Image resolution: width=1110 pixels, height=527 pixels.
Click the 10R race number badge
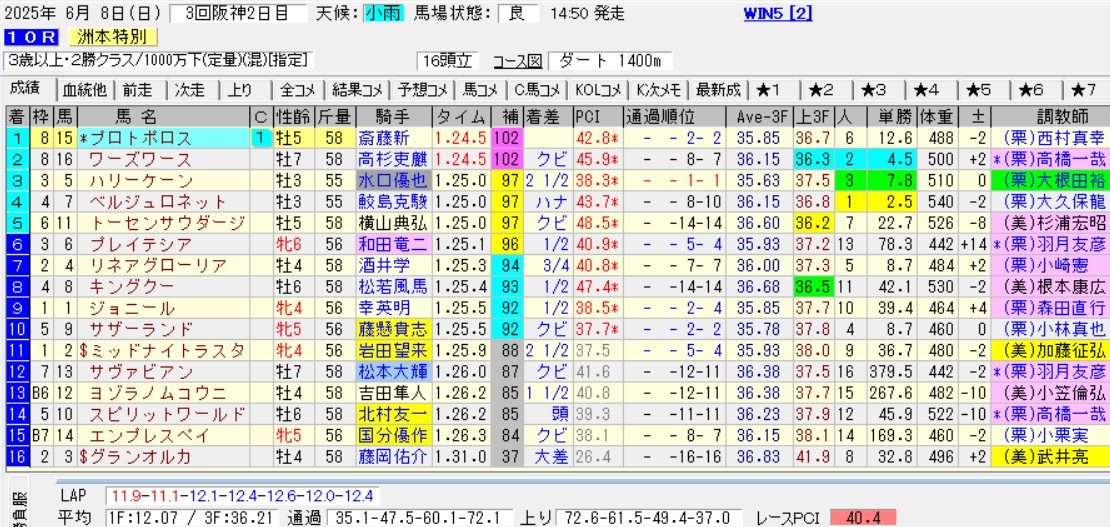(x=31, y=37)
